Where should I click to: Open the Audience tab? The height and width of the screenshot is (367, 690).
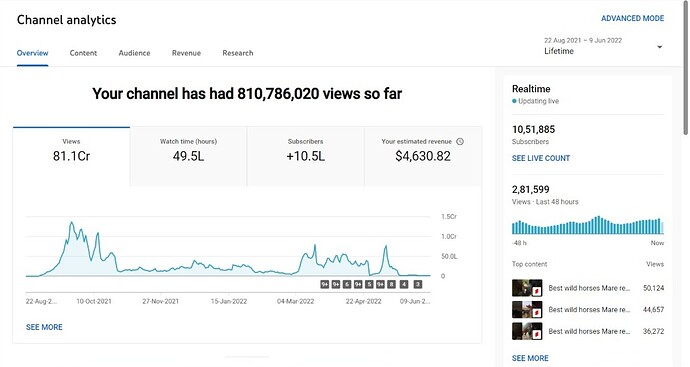coord(134,53)
